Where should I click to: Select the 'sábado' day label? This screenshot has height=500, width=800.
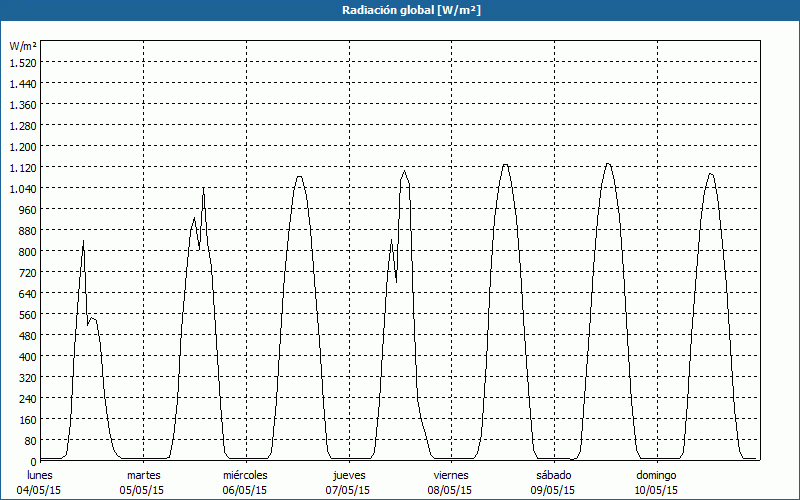click(553, 475)
